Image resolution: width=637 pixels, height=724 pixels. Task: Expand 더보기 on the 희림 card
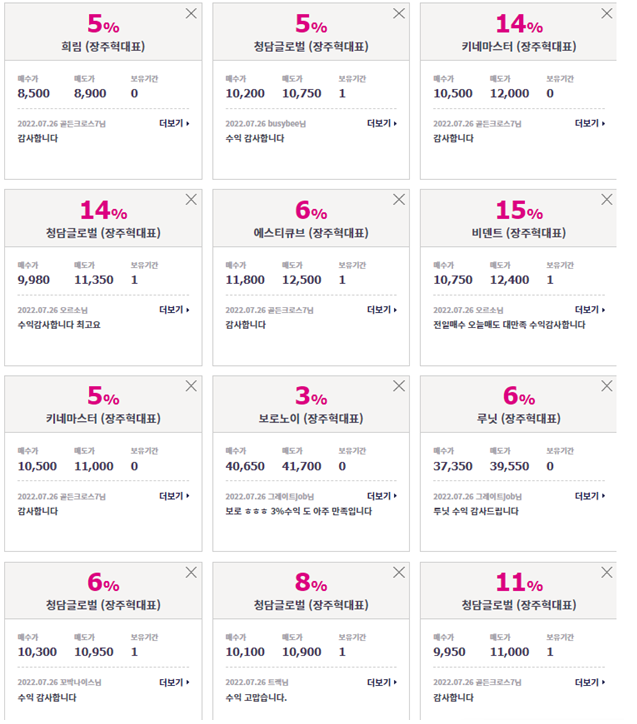[174, 123]
